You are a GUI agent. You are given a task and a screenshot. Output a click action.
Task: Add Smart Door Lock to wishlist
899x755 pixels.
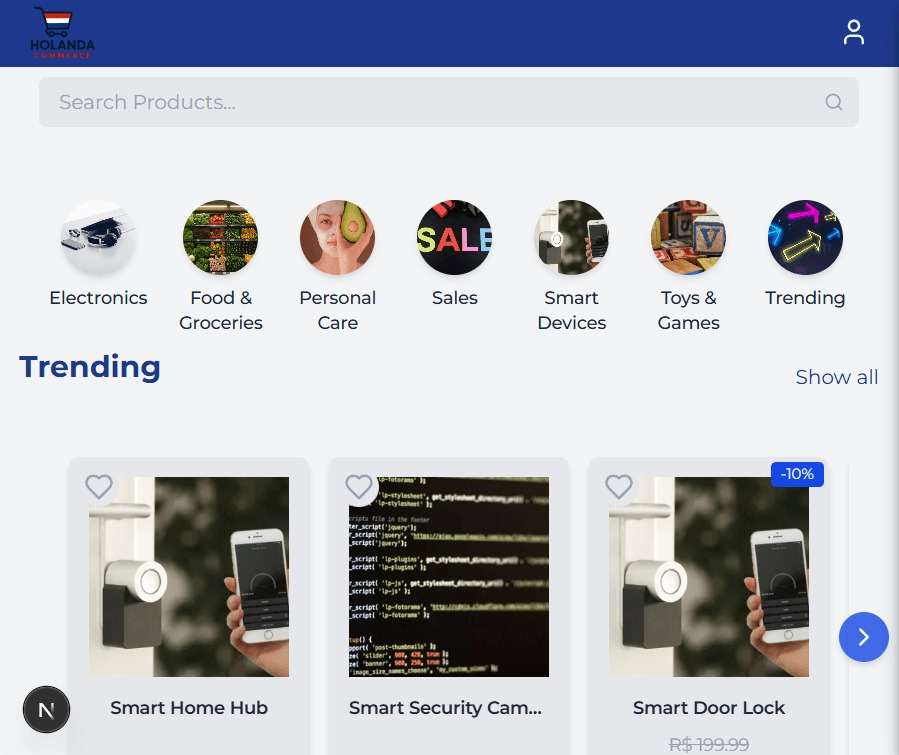(x=619, y=487)
